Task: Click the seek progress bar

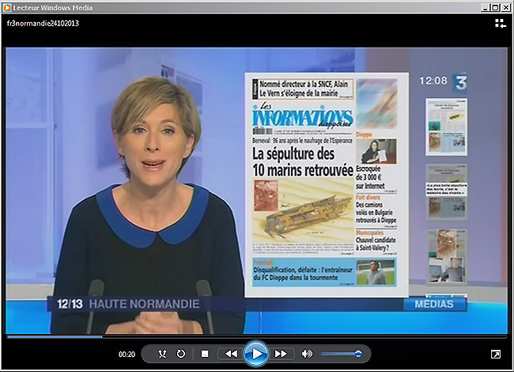Action: coord(257,337)
